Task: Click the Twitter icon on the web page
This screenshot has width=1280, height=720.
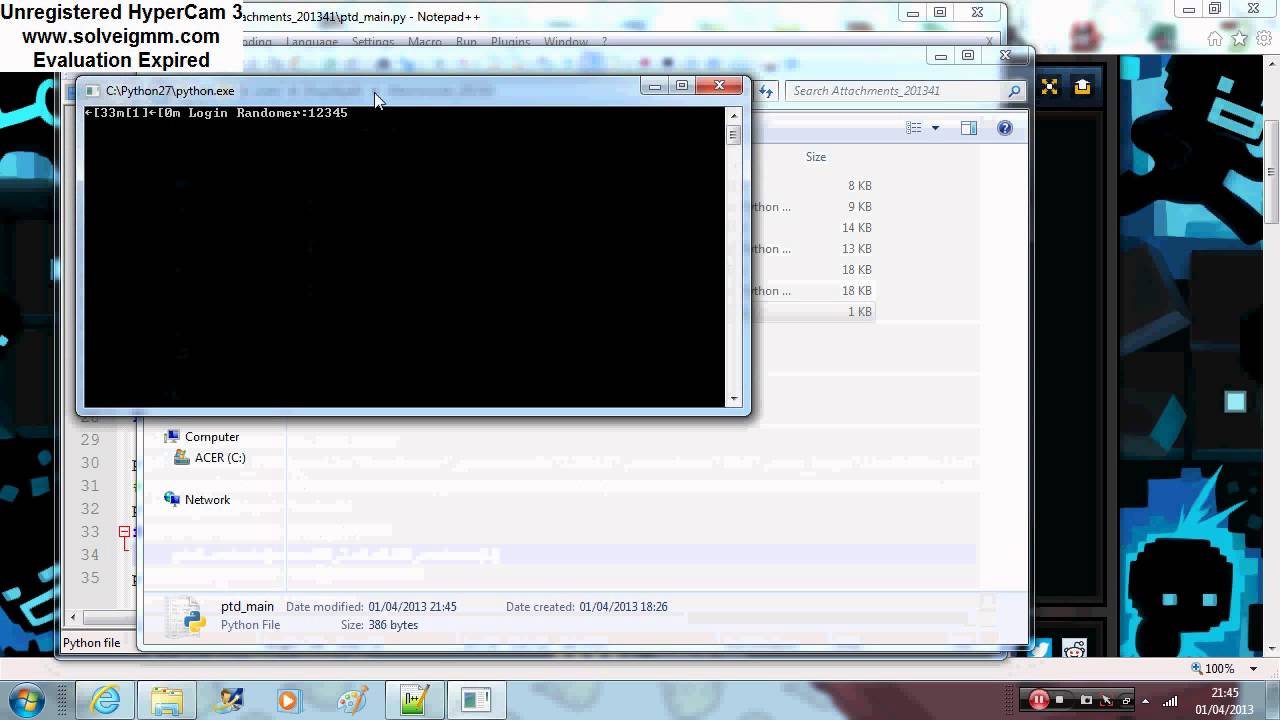Action: [x=1041, y=649]
